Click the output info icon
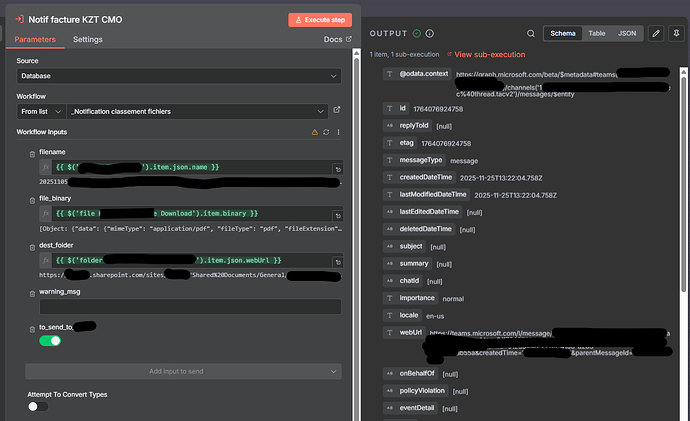The width and height of the screenshot is (690, 421). [430, 33]
